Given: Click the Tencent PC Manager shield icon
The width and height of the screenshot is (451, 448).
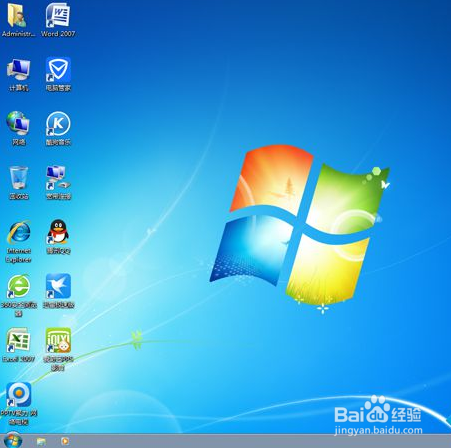Looking at the screenshot, I should coord(58,70).
